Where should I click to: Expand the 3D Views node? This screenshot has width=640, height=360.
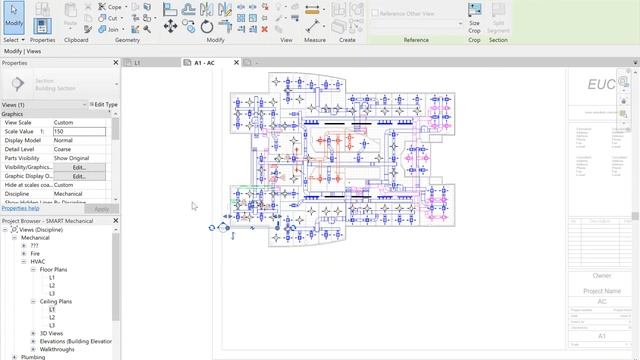coord(33,333)
